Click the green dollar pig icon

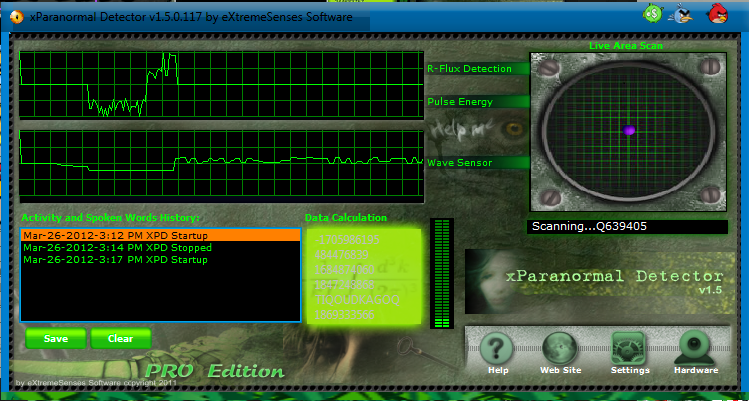click(653, 13)
